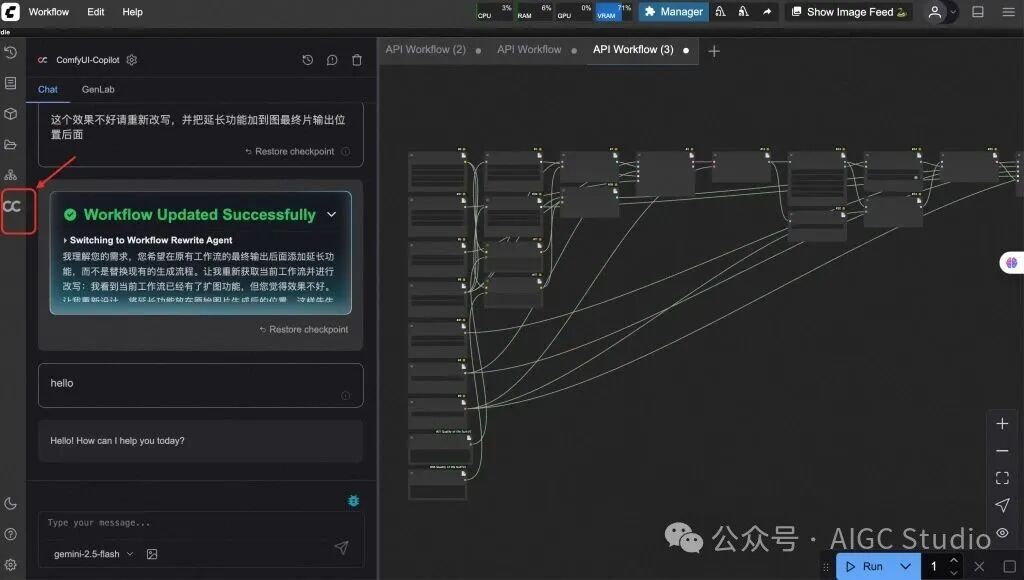Open the Workflow menu
This screenshot has width=1024, height=580.
coord(48,12)
